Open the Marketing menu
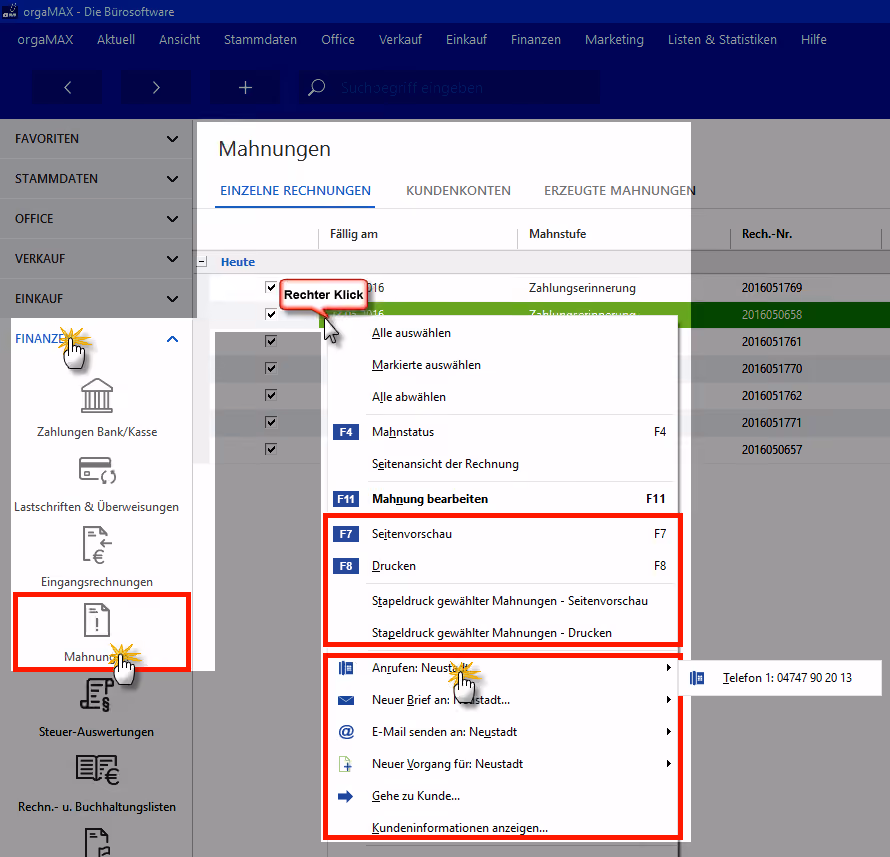The height and width of the screenshot is (857, 890). pos(614,40)
